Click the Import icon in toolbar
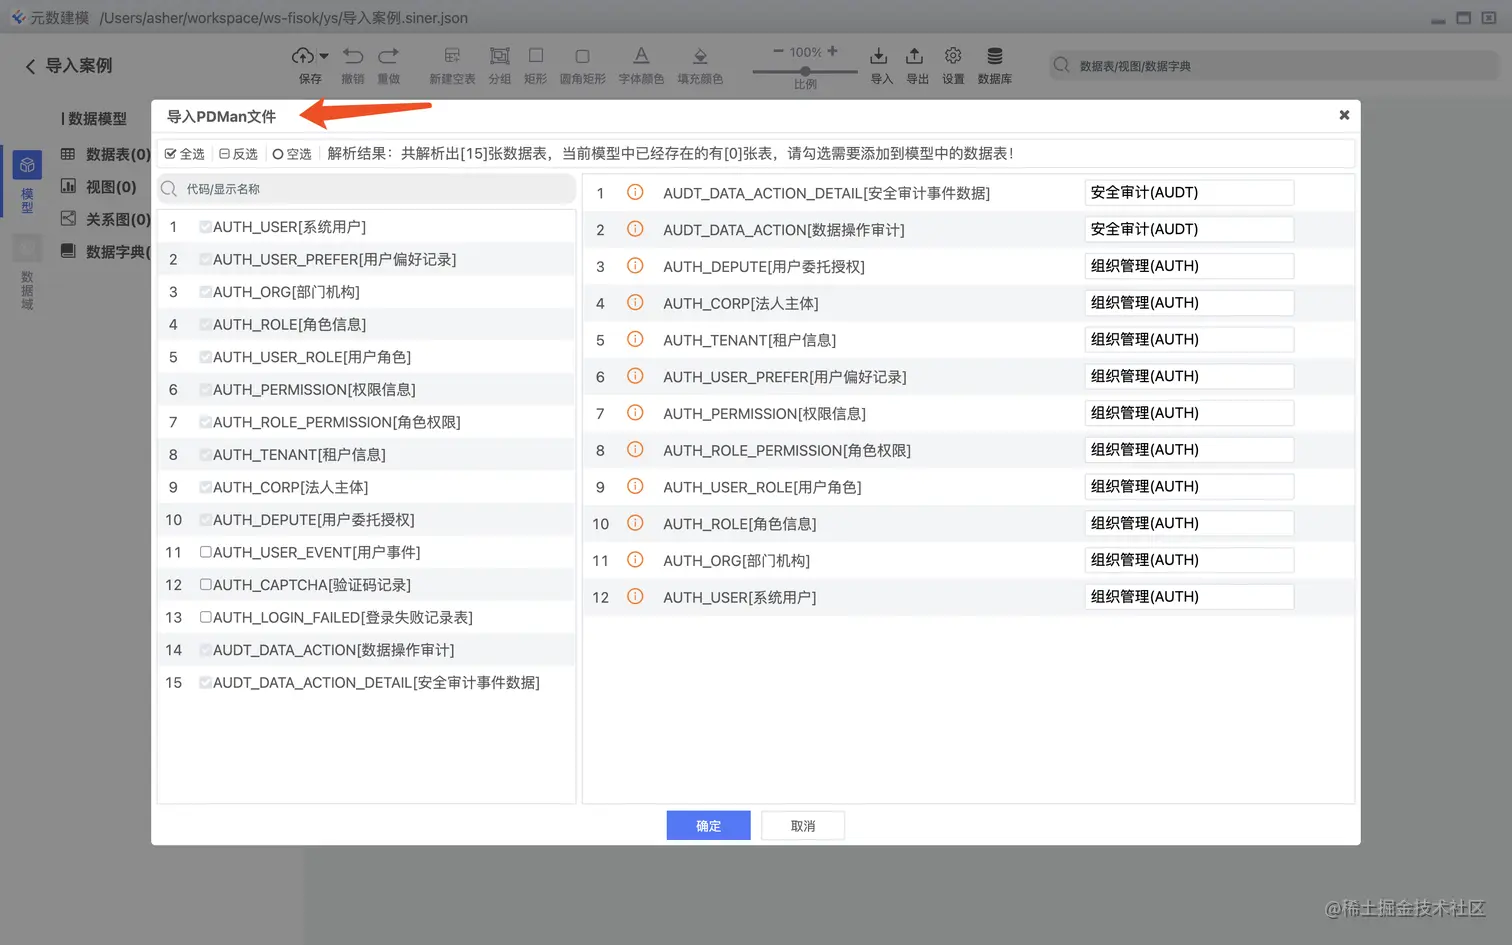This screenshot has height=945, width=1512. tap(879, 56)
